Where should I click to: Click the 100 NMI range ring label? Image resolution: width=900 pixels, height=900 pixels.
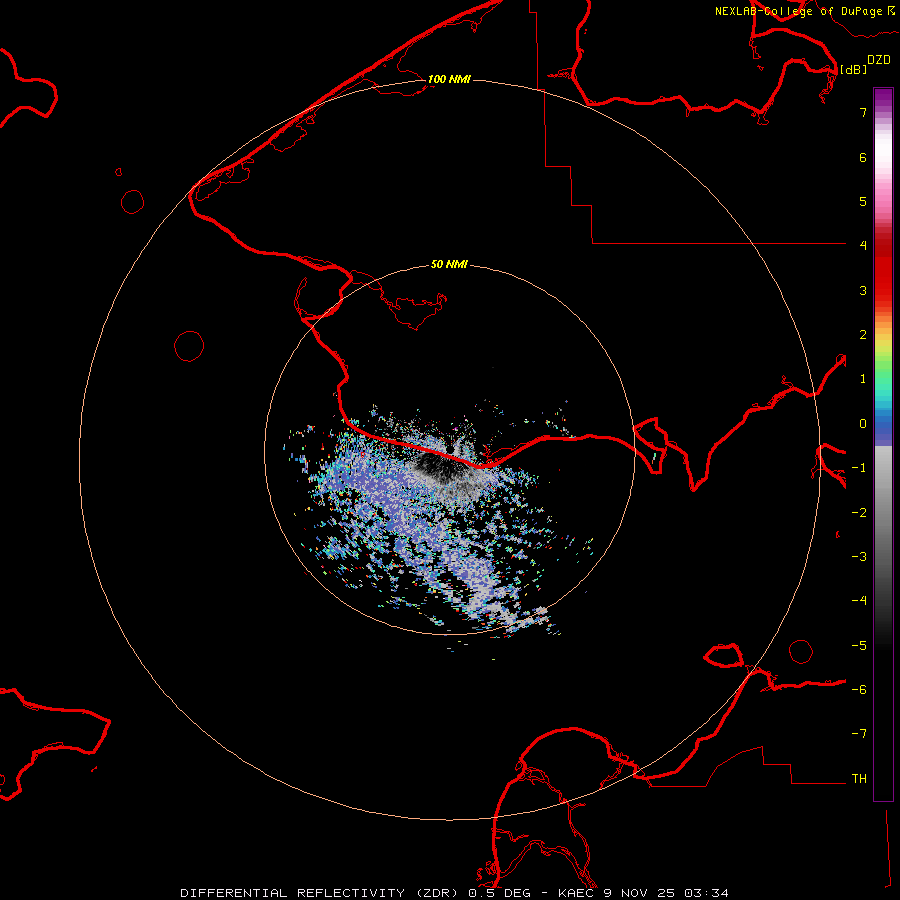449,79
